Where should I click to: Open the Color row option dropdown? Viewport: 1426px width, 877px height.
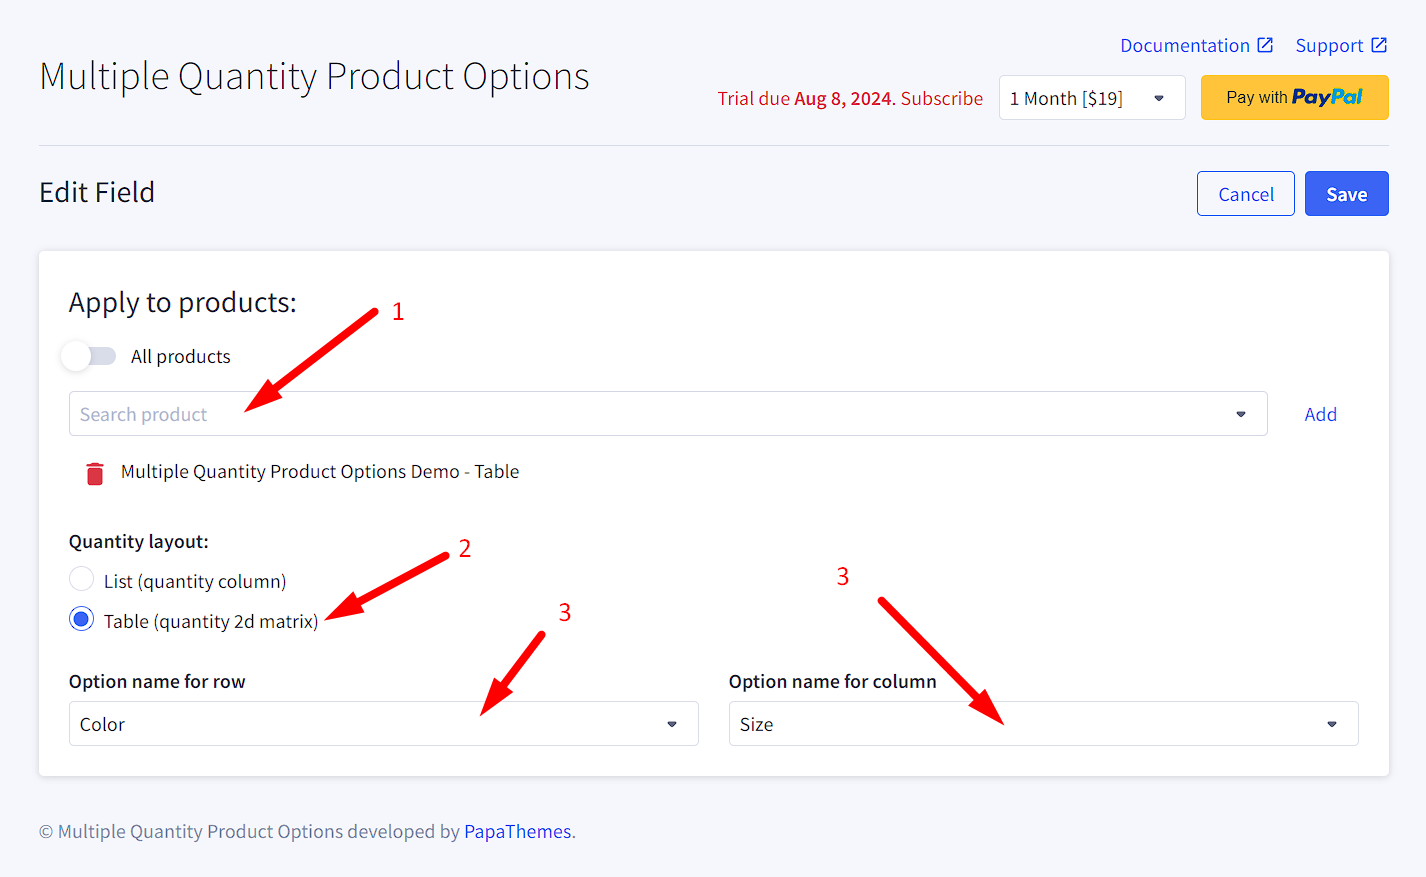(x=384, y=724)
